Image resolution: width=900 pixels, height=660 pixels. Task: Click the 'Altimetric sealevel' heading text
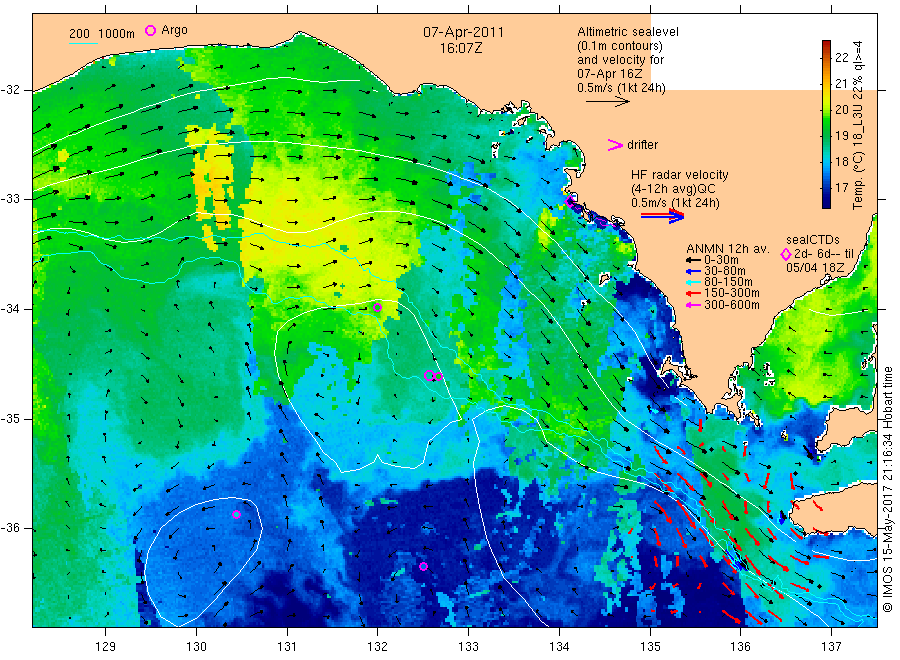pyautogui.click(x=627, y=32)
